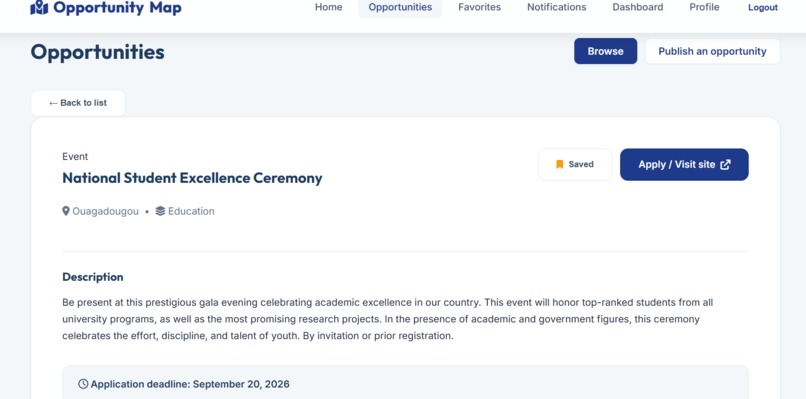
Task: Toggle the Saved bookmark button
Action: (x=575, y=165)
